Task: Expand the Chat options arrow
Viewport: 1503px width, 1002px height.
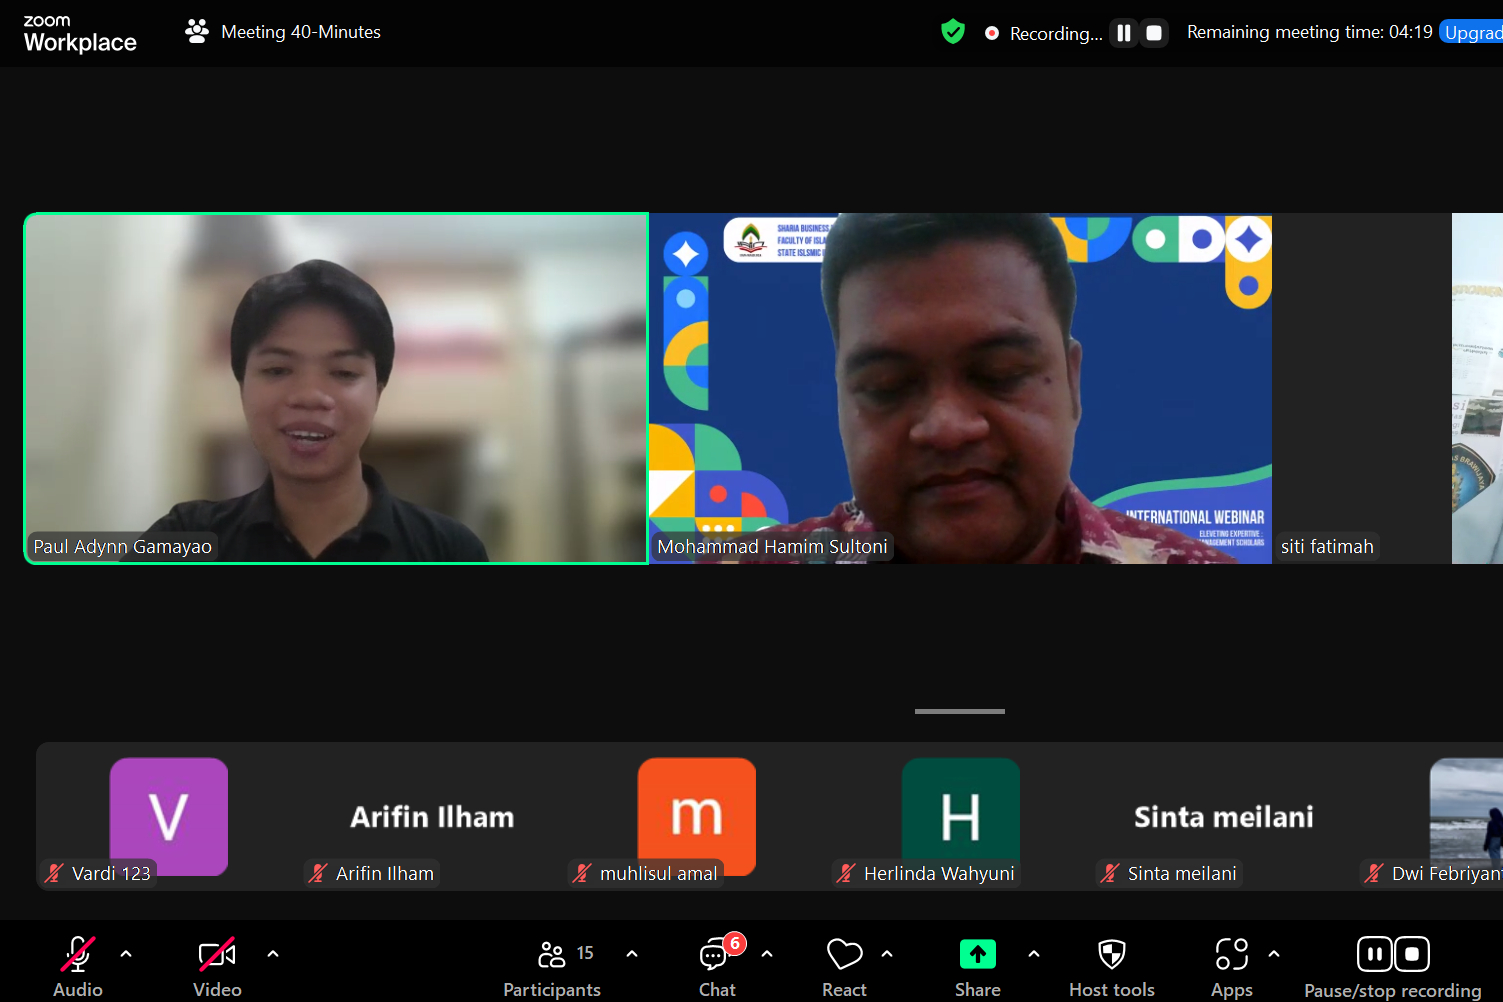Action: (767, 954)
